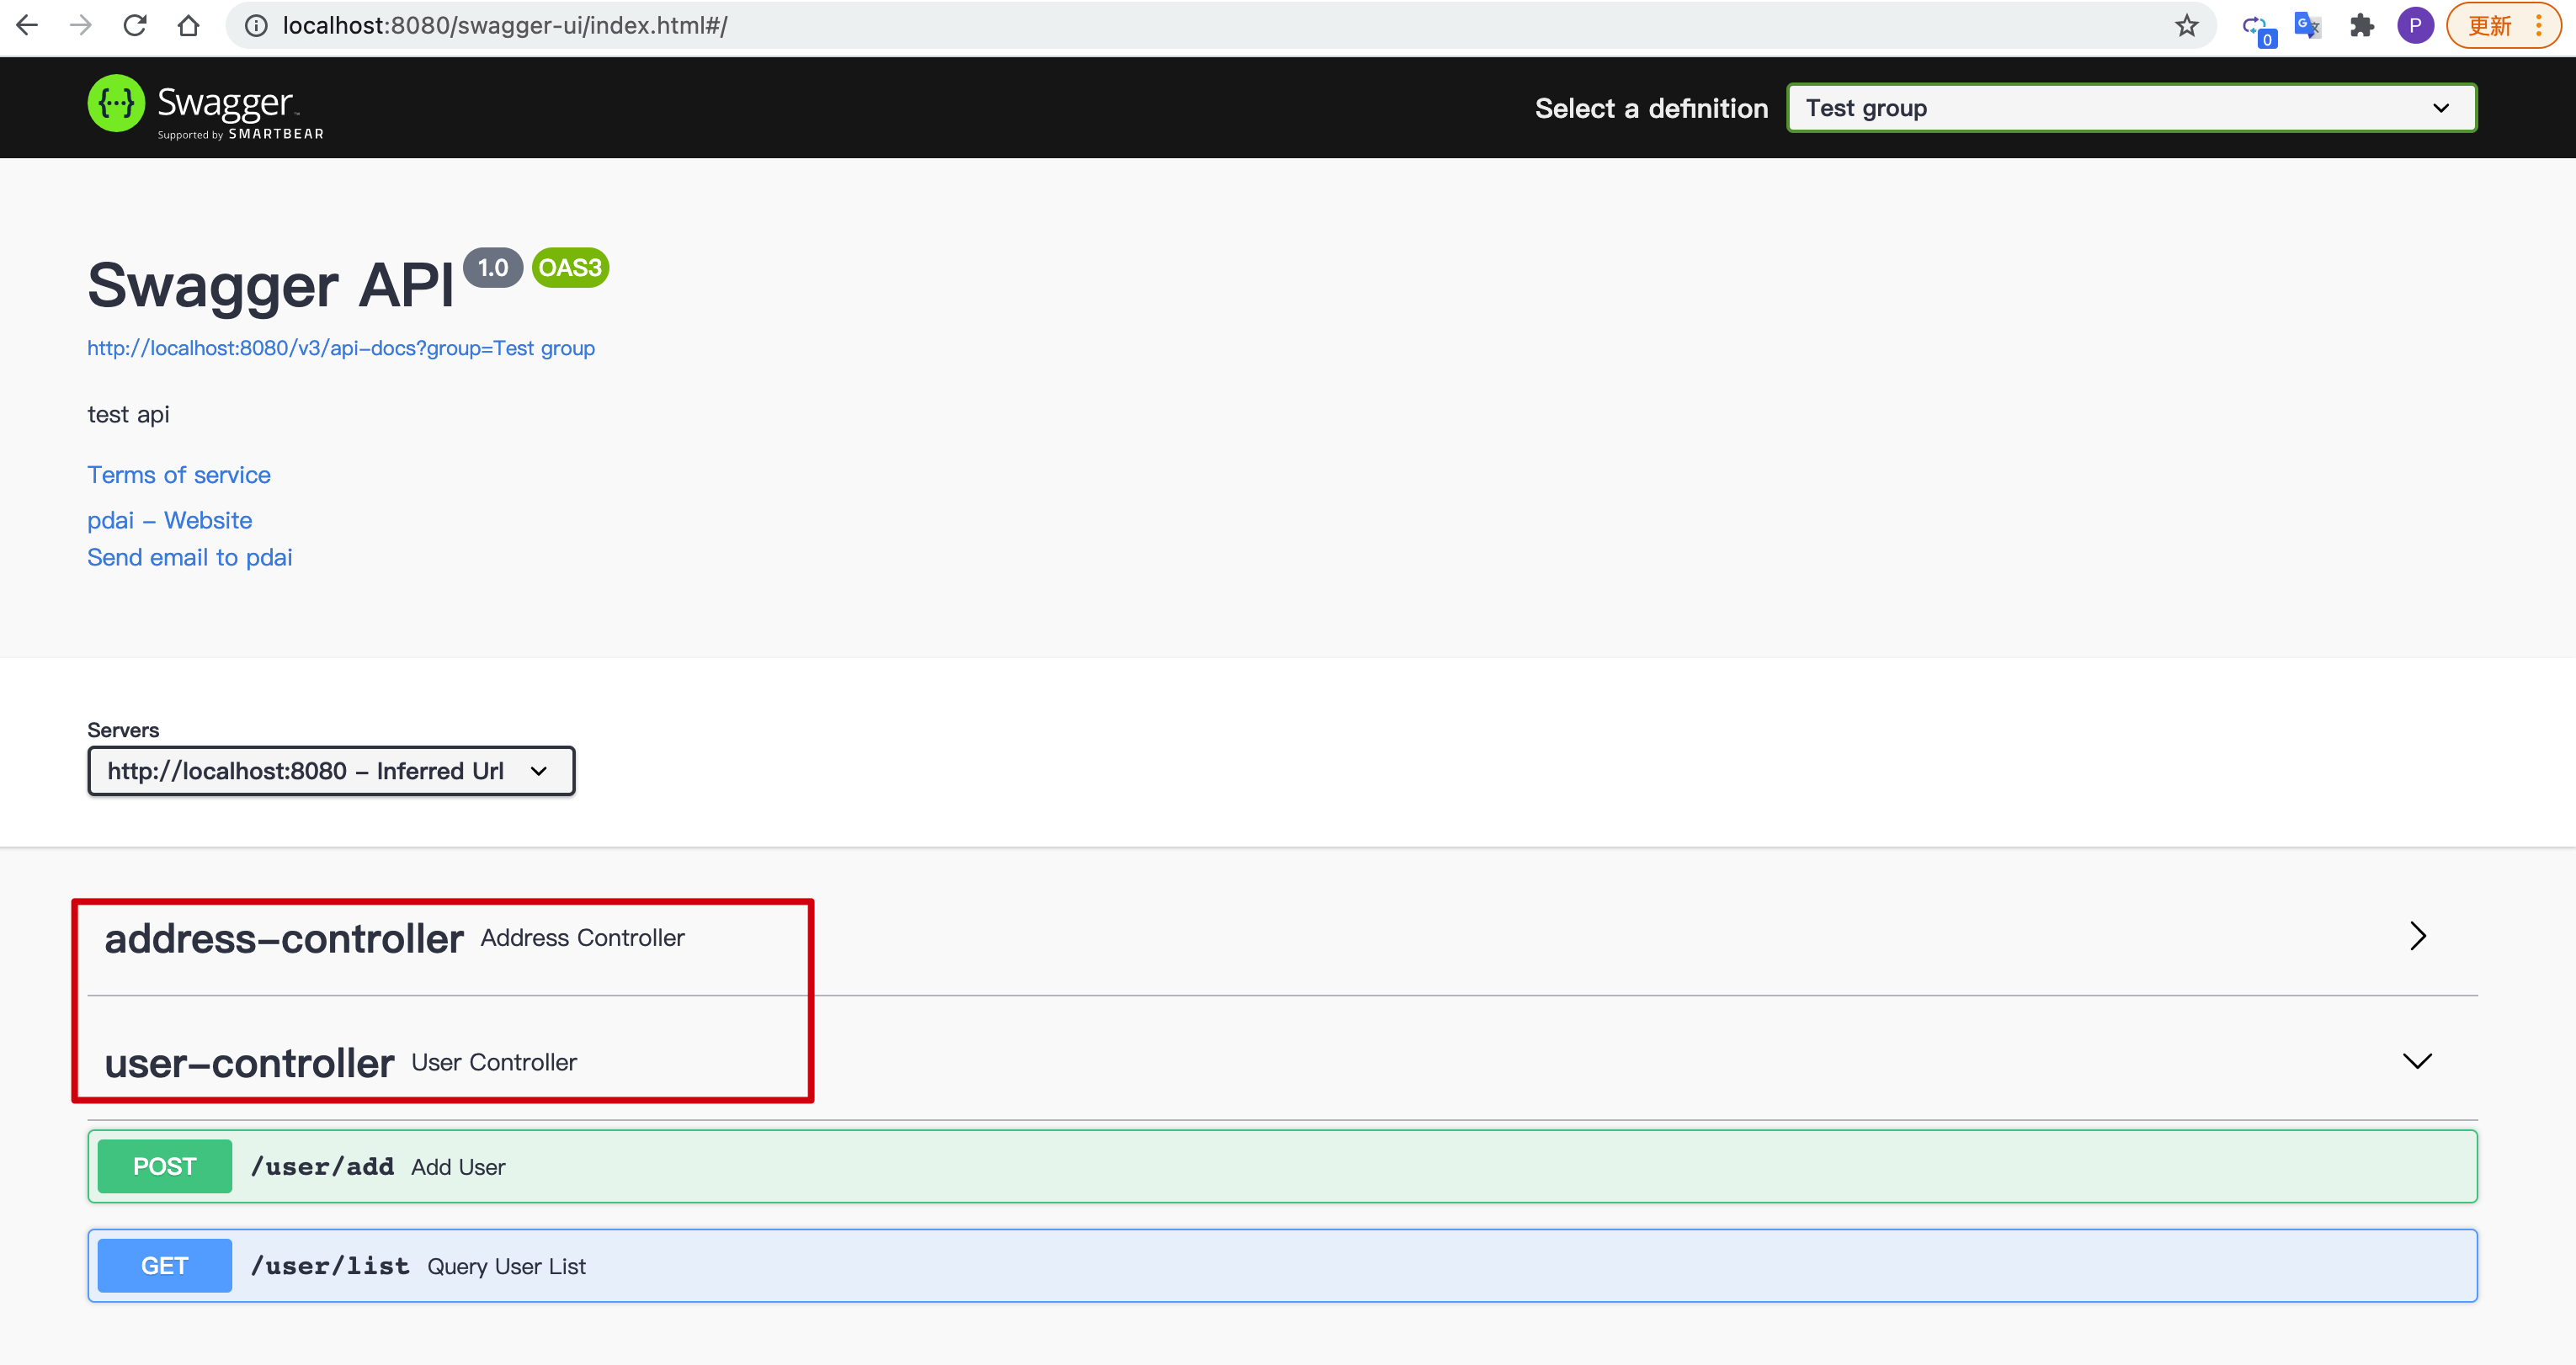The image size is (2576, 1365).
Task: Click the version 1.0 badge icon
Action: coord(492,268)
